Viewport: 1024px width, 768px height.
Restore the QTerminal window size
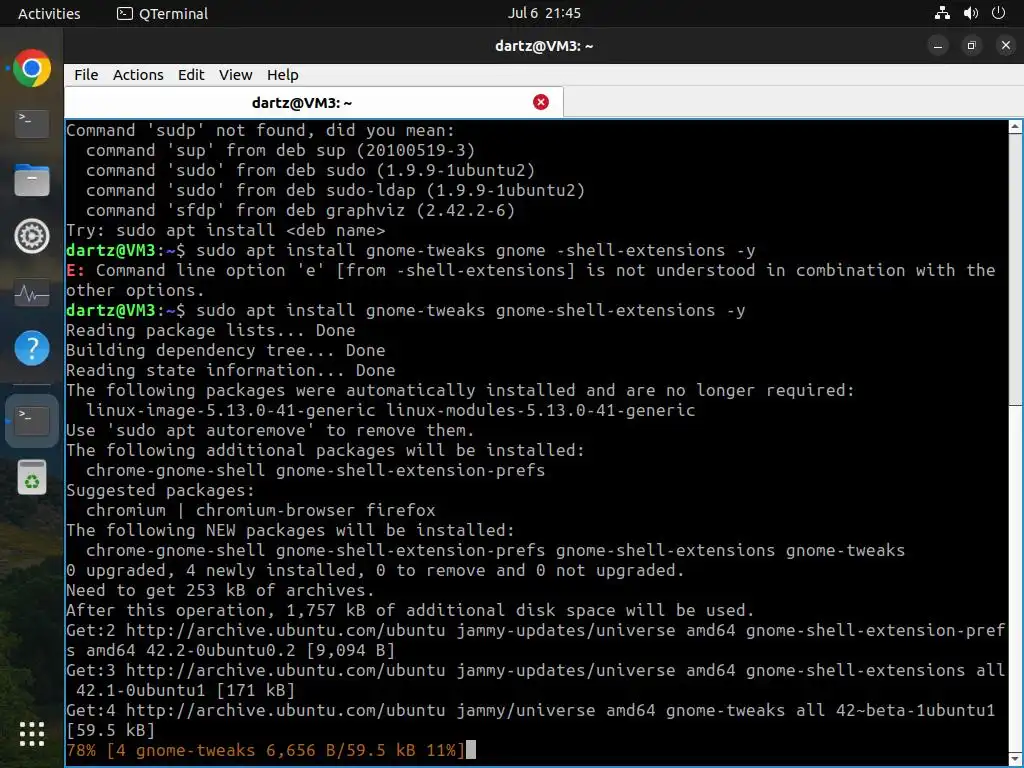coord(971,46)
